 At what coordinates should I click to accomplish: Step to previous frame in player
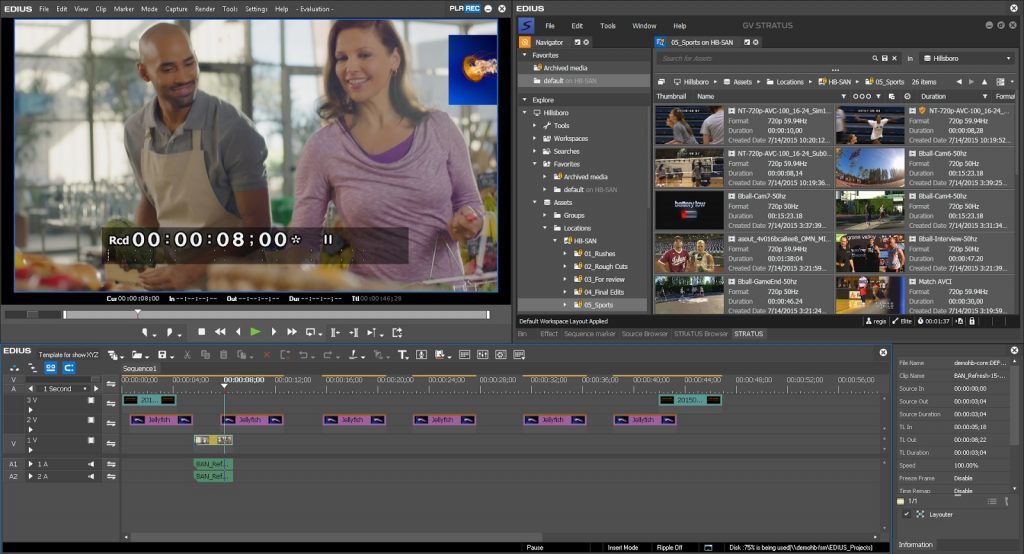tap(238, 332)
